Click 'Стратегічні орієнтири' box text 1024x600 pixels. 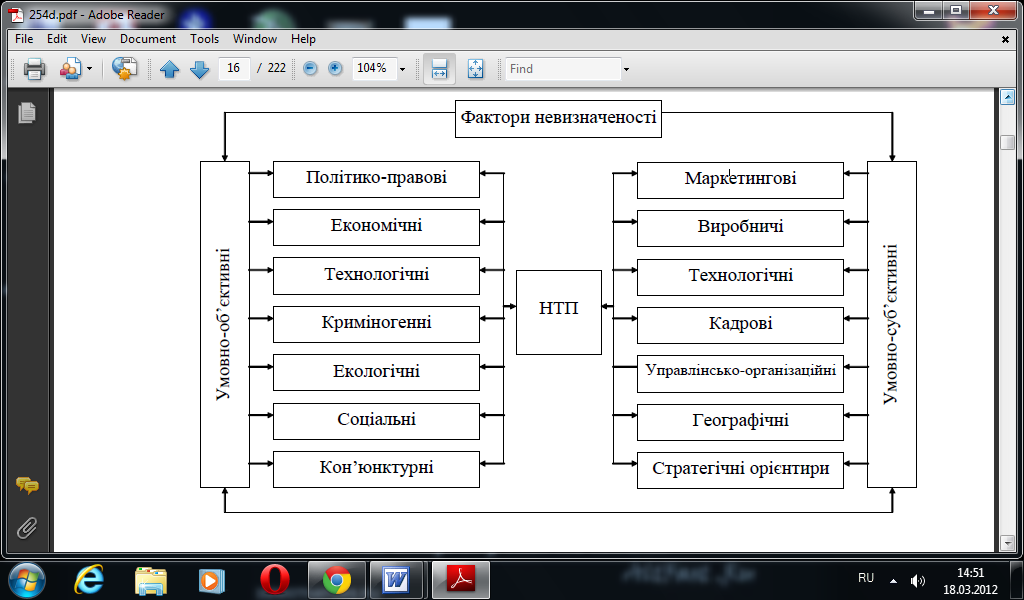click(741, 469)
